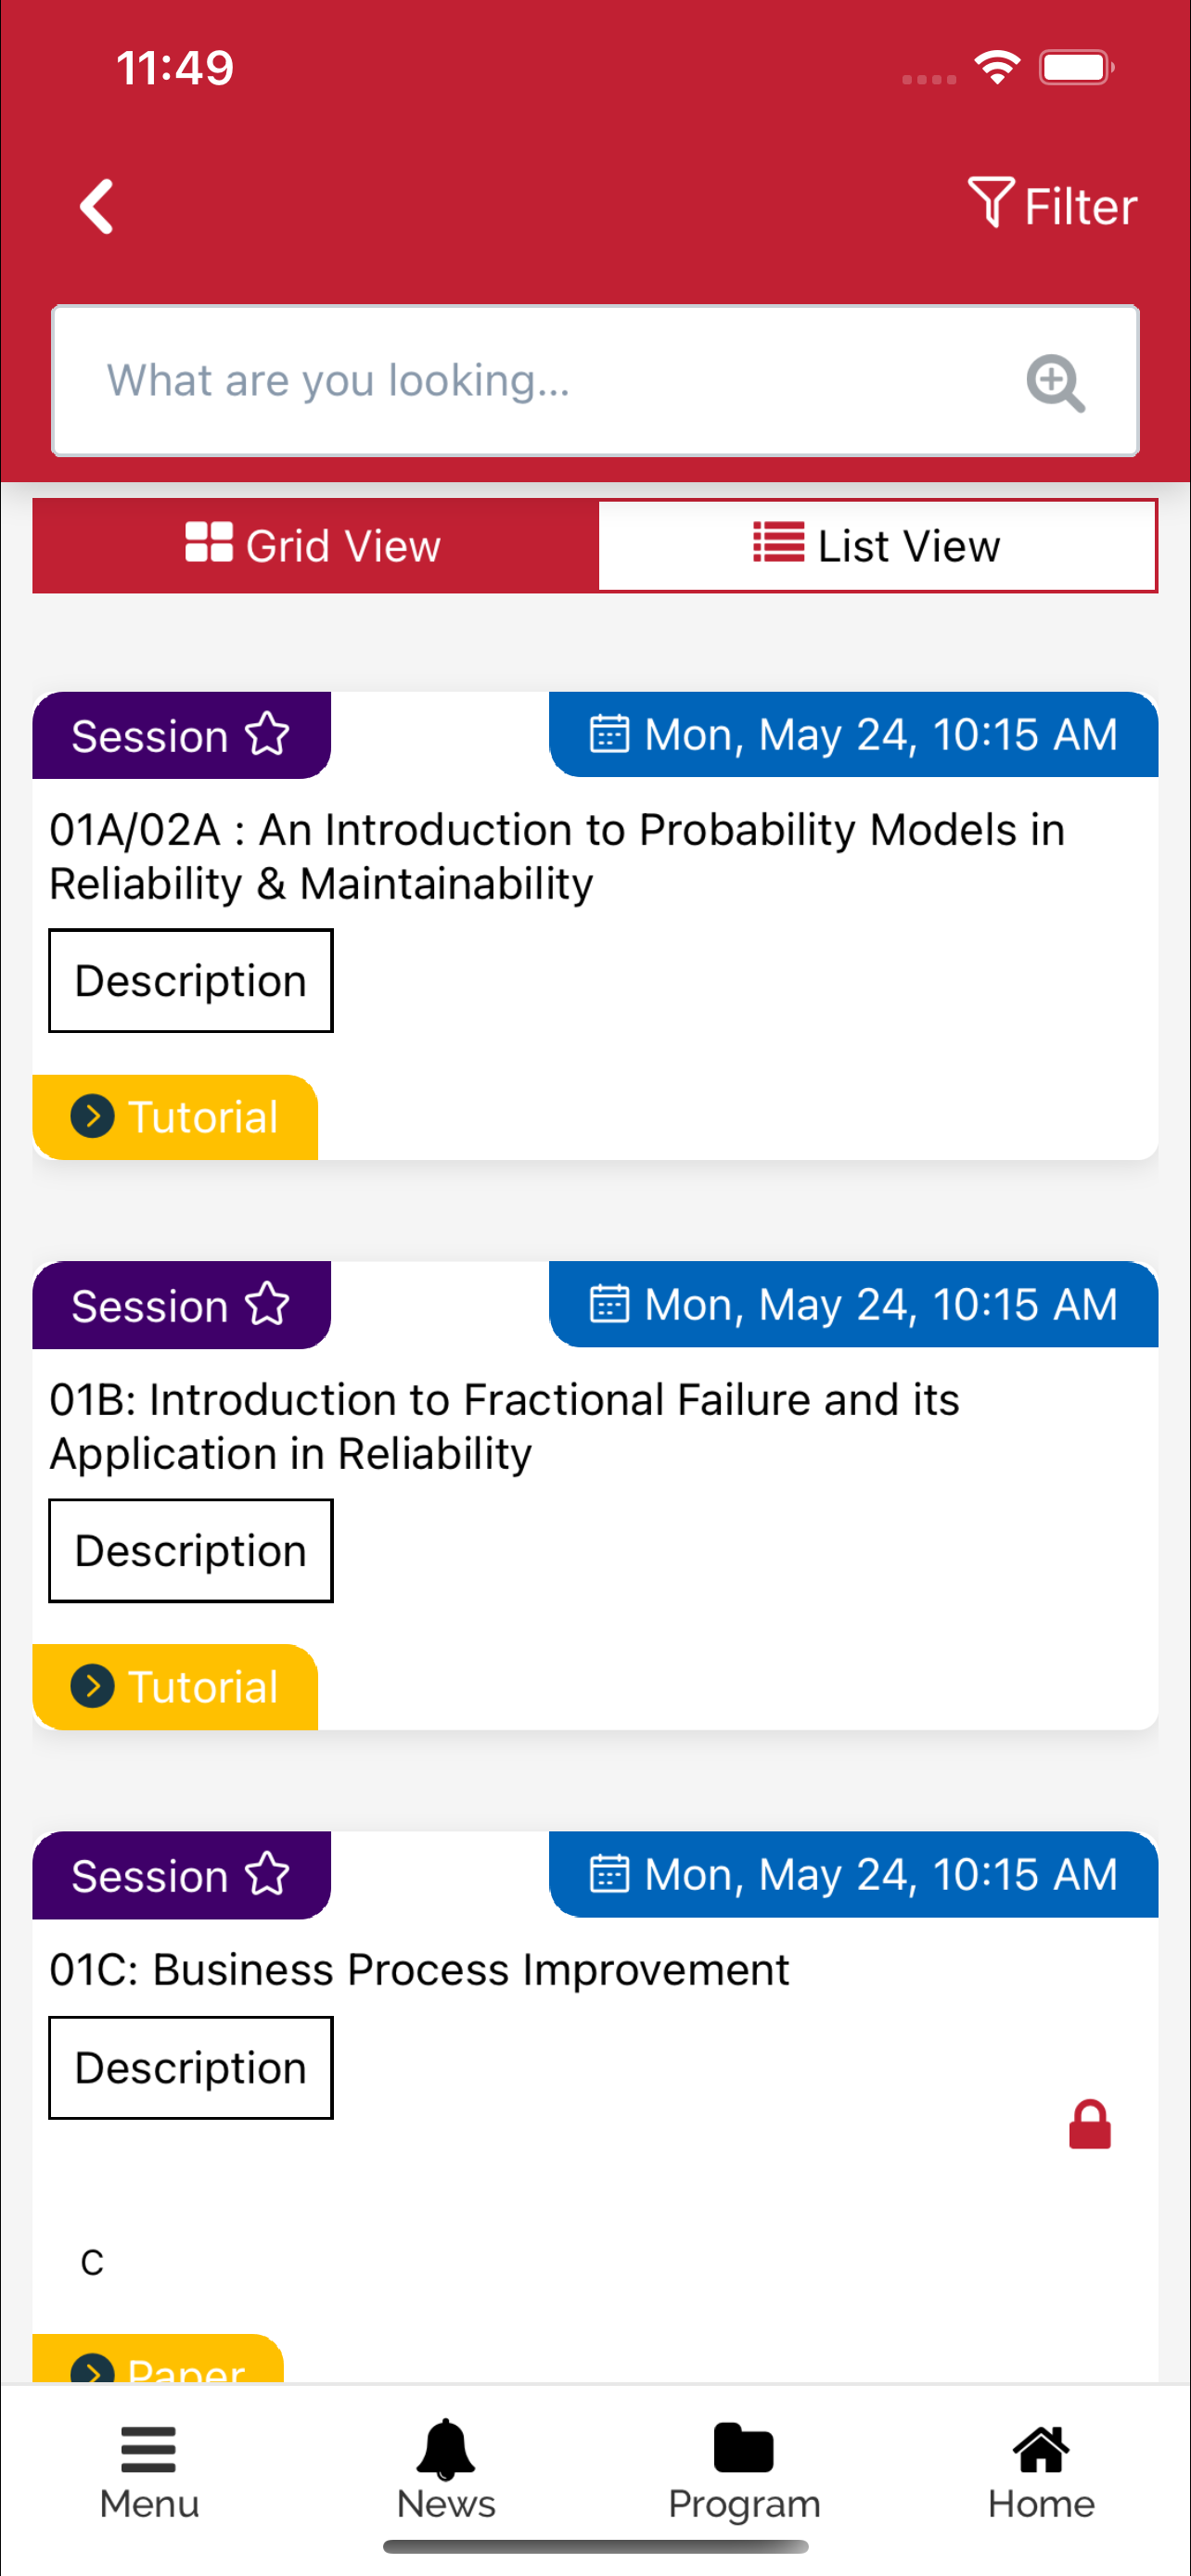Favorite session 01A/02A with star
Viewport: 1191px width, 2576px height.
[x=268, y=735]
